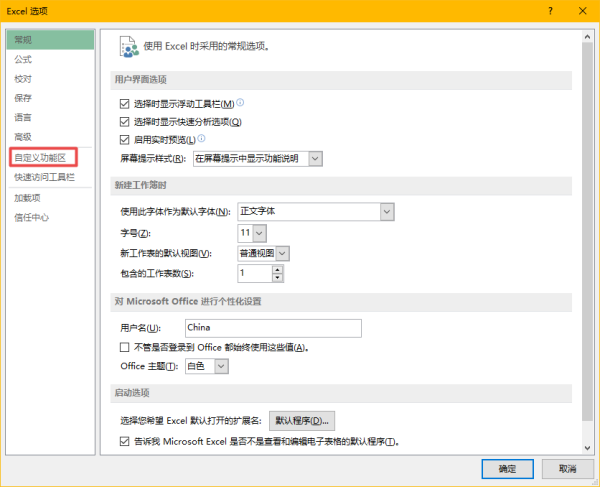600x487 pixels.
Task: Enable 不管是否登录到 Office 都始终使用这些值 checkbox
Action: coord(124,347)
